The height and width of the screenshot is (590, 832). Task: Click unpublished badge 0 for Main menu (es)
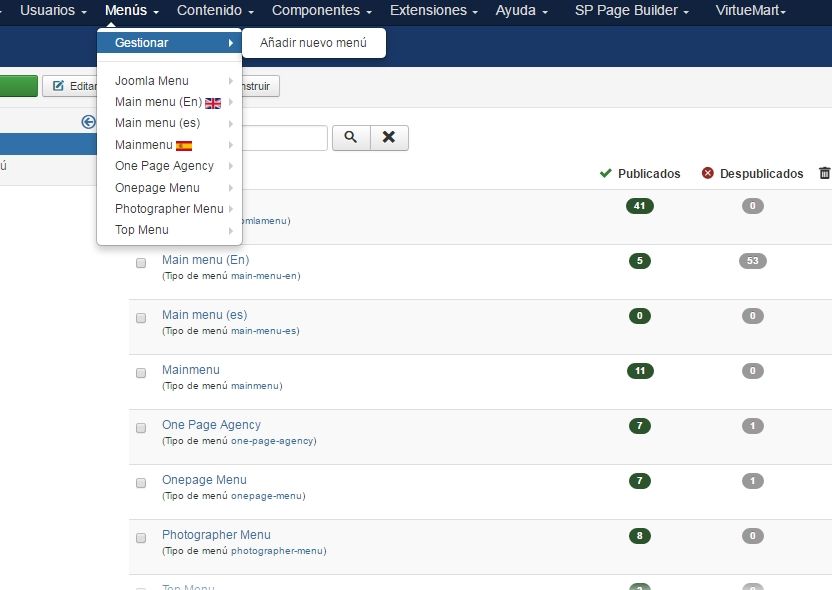pyautogui.click(x=752, y=316)
